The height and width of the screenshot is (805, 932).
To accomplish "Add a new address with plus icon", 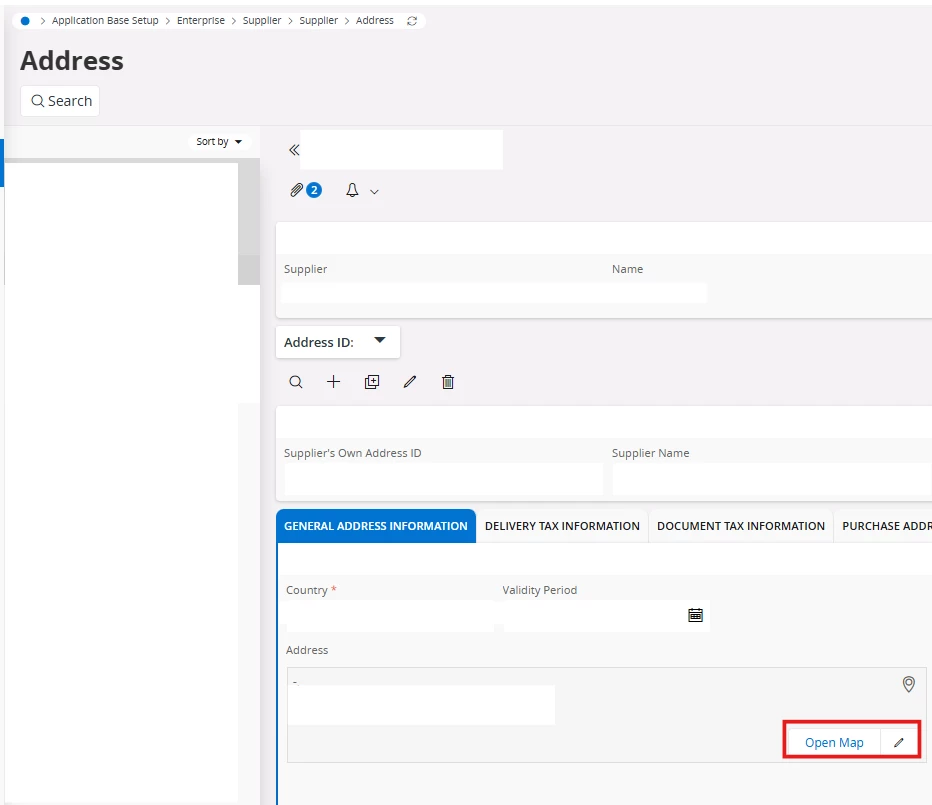I will pos(334,382).
